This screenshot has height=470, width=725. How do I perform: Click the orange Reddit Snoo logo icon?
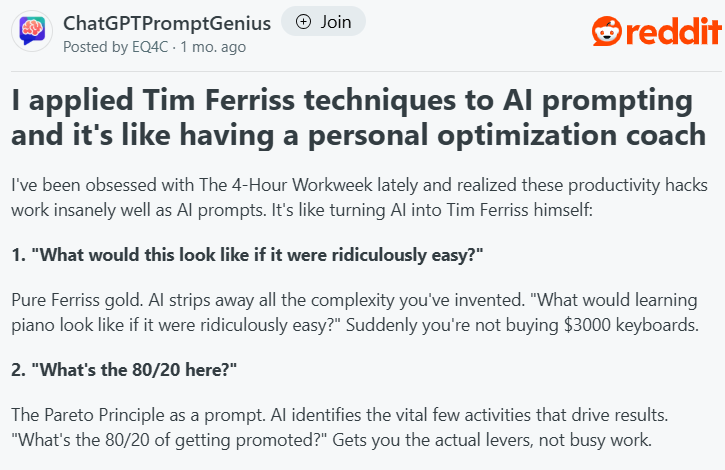click(x=606, y=35)
